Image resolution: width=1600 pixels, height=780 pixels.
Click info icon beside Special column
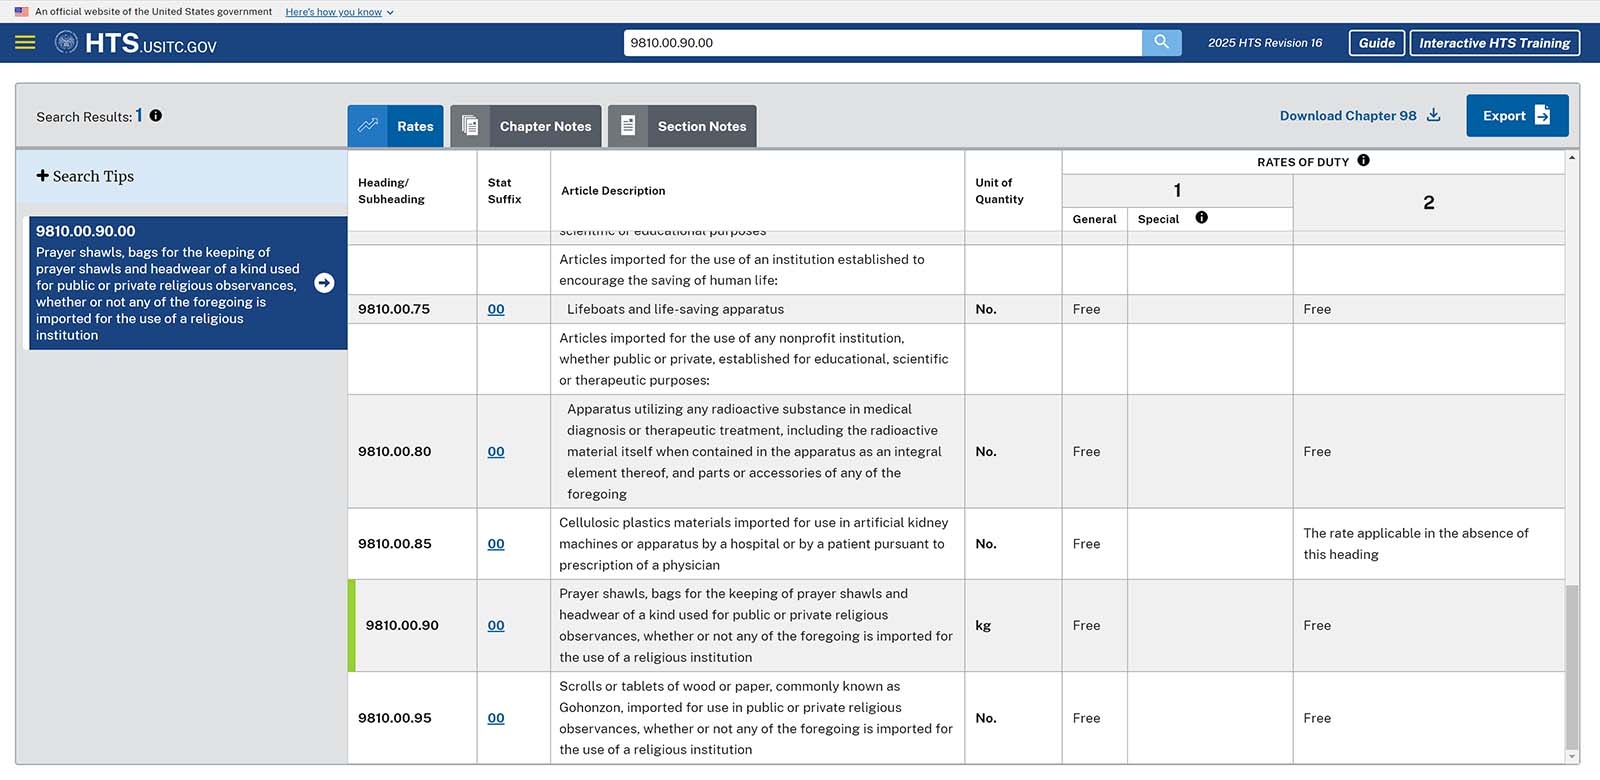point(1202,218)
